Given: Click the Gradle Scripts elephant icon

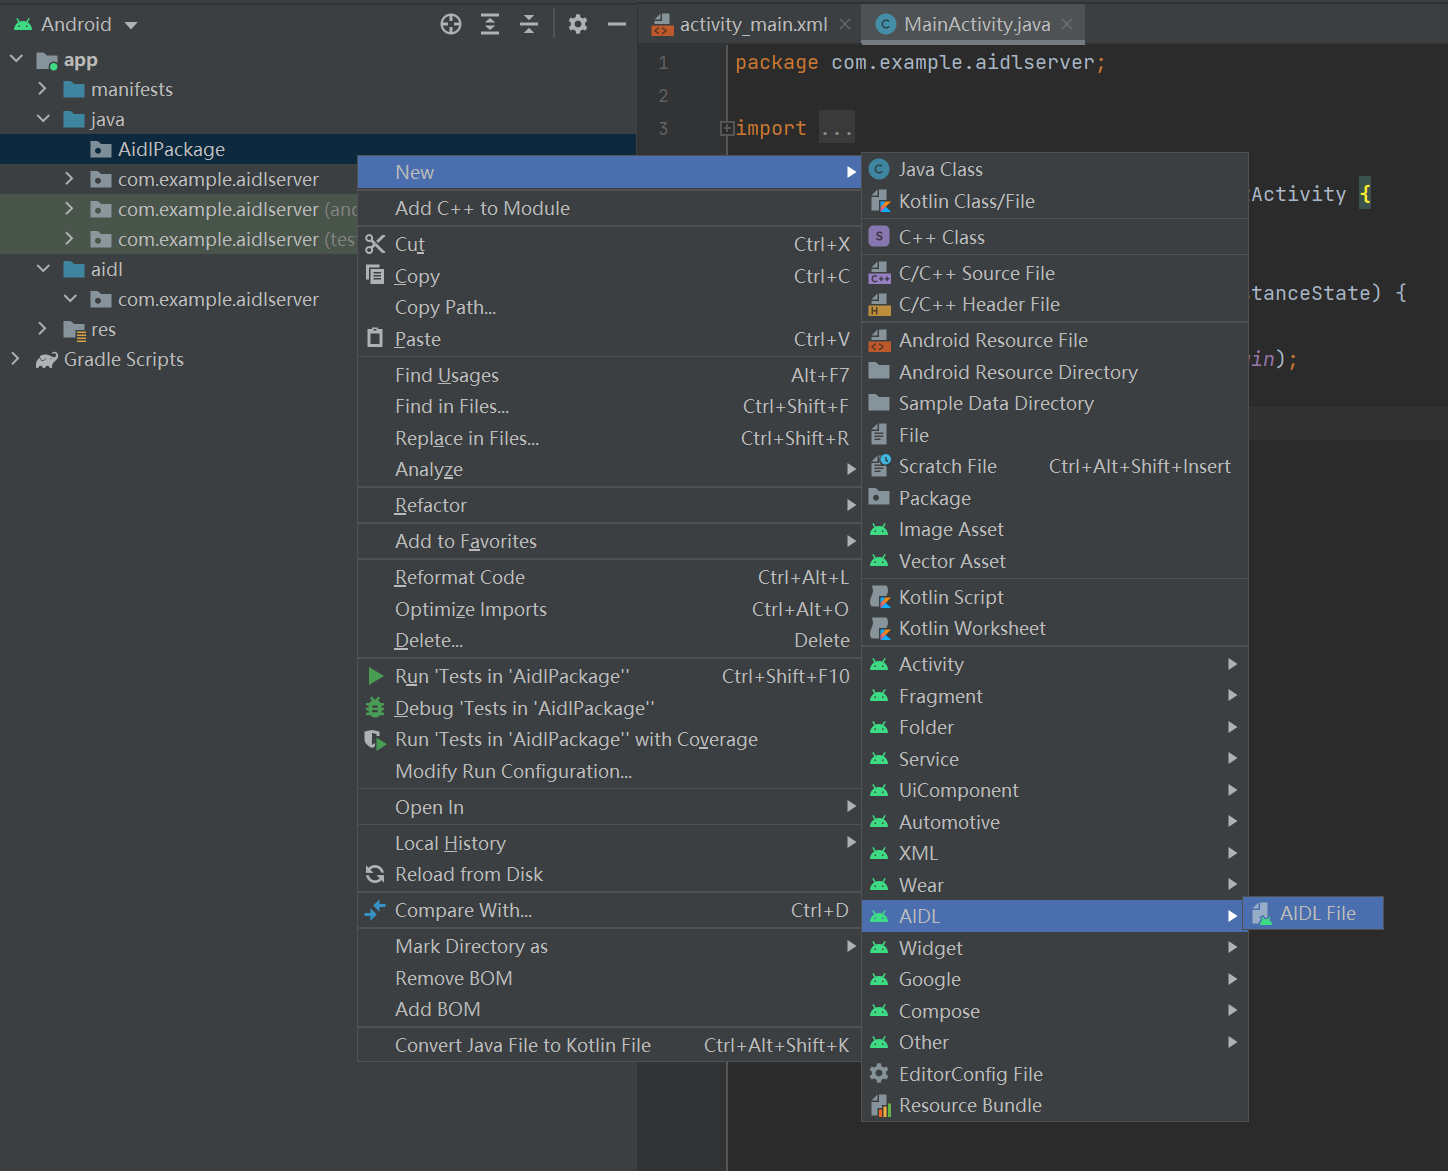Looking at the screenshot, I should 47,360.
